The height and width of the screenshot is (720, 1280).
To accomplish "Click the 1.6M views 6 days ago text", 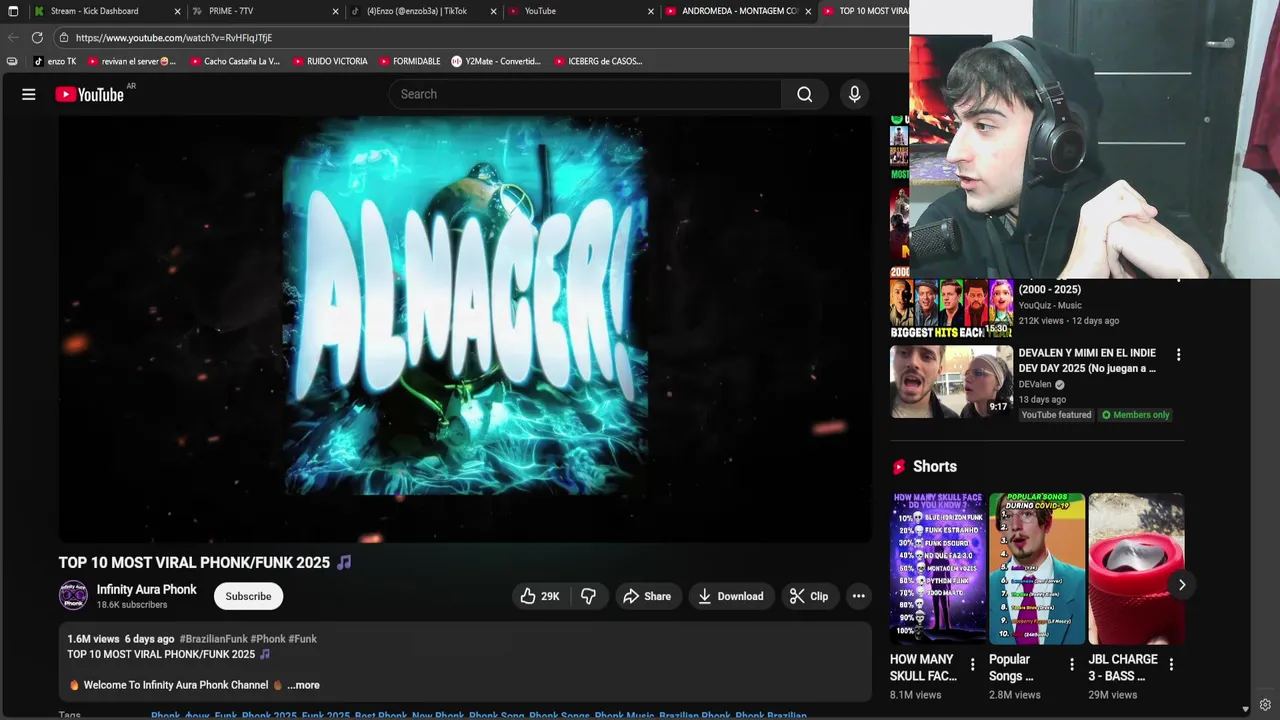I will tap(120, 638).
